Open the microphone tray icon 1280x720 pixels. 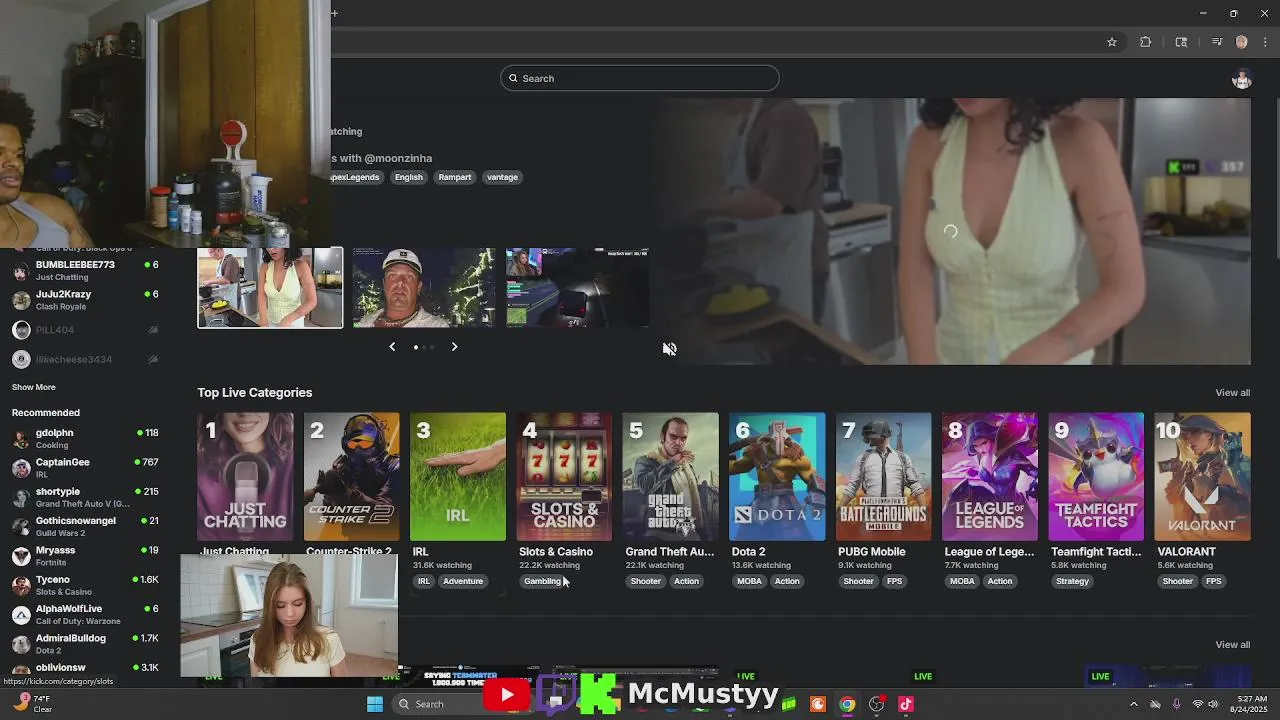[x=1176, y=704]
